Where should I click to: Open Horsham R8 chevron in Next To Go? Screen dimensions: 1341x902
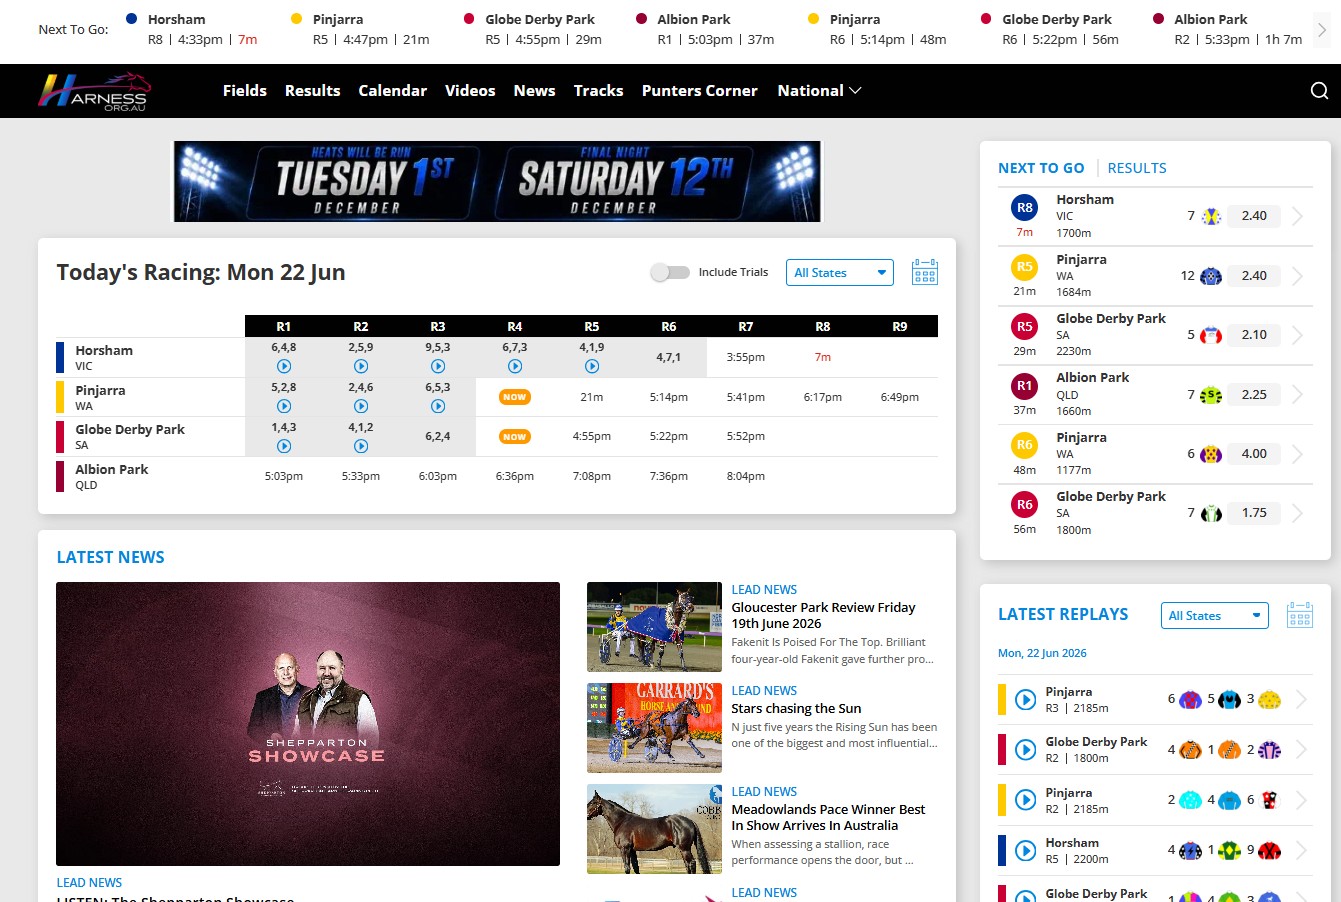click(1298, 216)
